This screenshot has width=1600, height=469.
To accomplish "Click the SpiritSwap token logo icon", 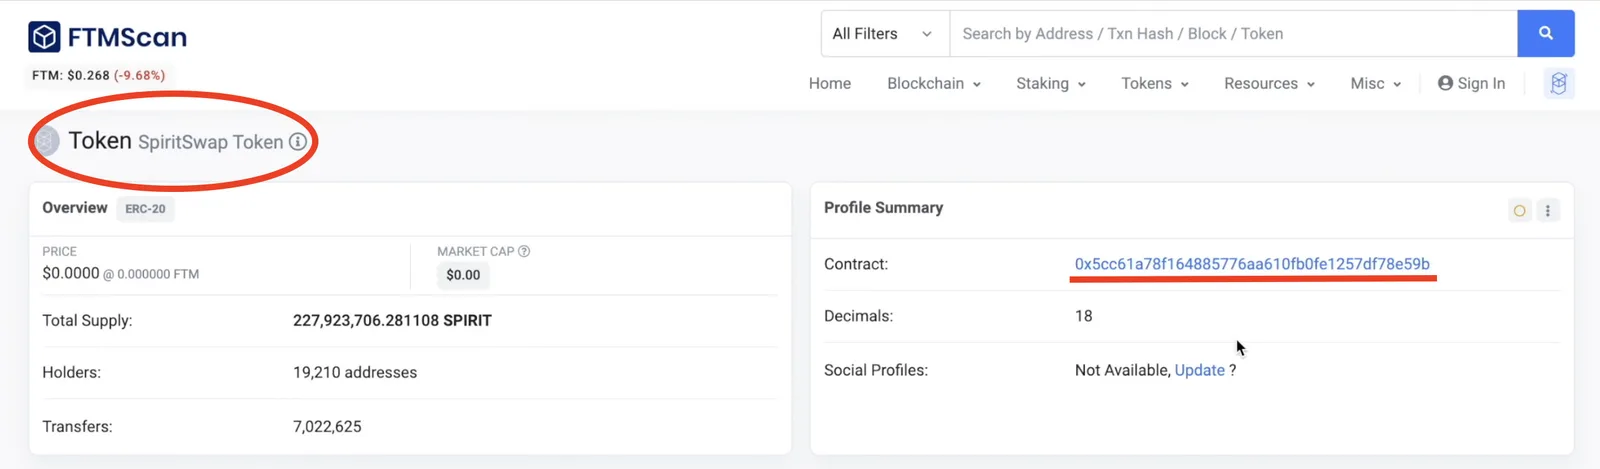I will click(46, 141).
